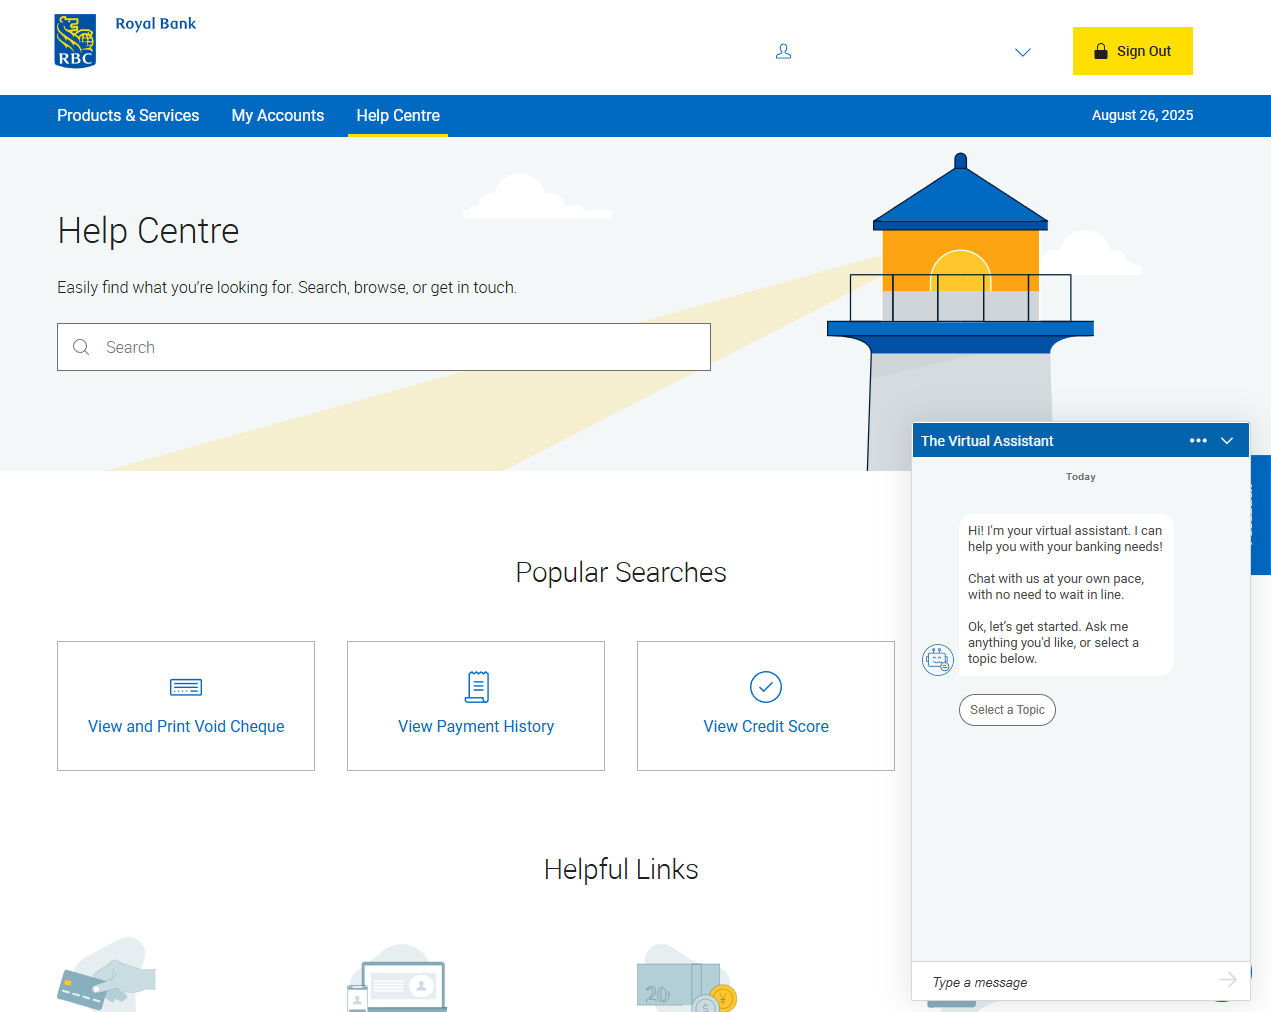The image size is (1271, 1012).
Task: Click the View Credit Score checkmark icon
Action: pos(765,686)
